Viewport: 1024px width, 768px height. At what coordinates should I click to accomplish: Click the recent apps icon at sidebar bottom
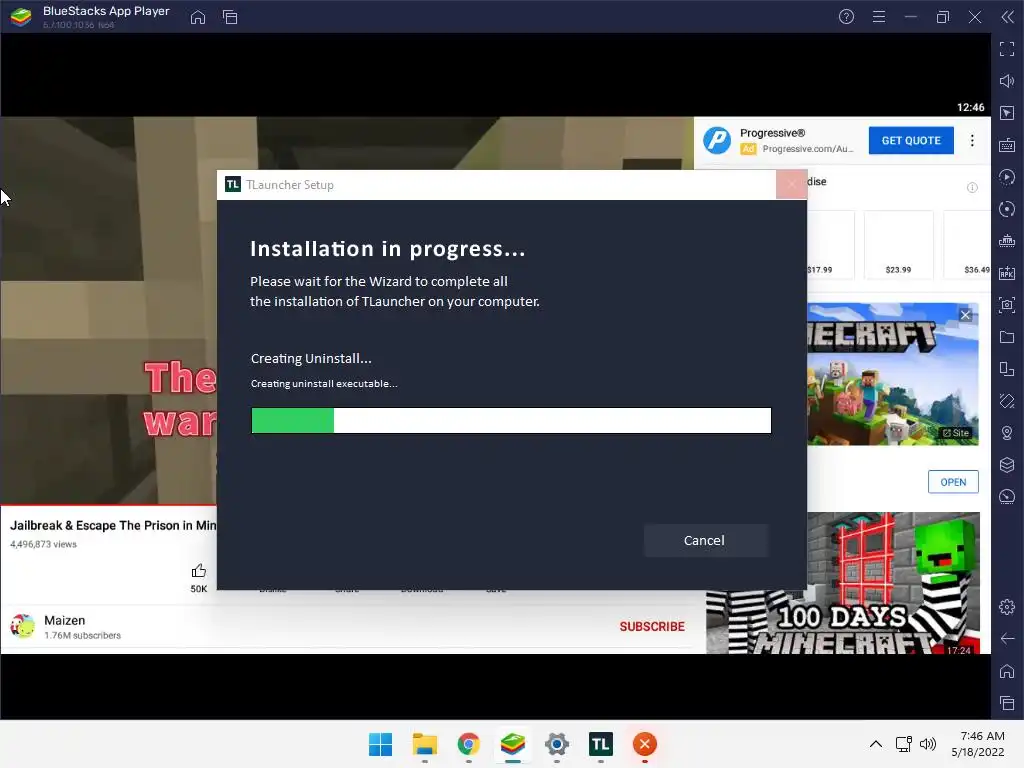pyautogui.click(x=1007, y=703)
